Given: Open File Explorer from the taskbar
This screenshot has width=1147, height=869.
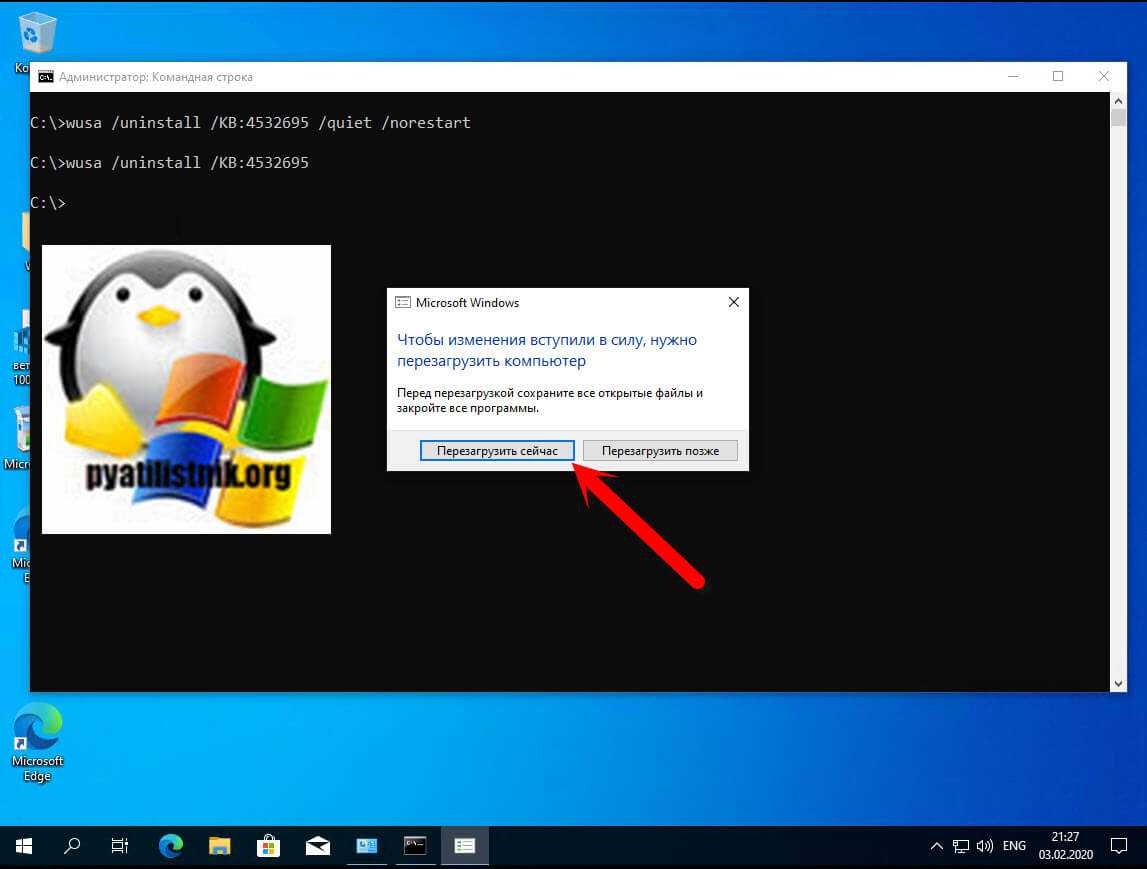Looking at the screenshot, I should [220, 846].
